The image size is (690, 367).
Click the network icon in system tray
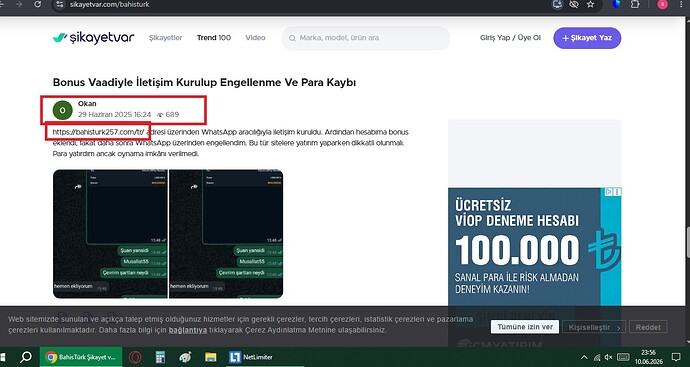597,357
